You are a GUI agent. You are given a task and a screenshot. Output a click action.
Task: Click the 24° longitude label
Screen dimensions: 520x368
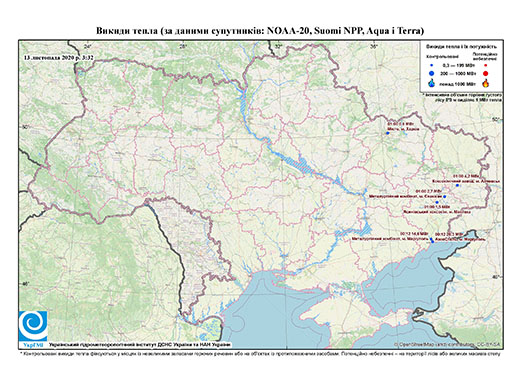(88, 47)
